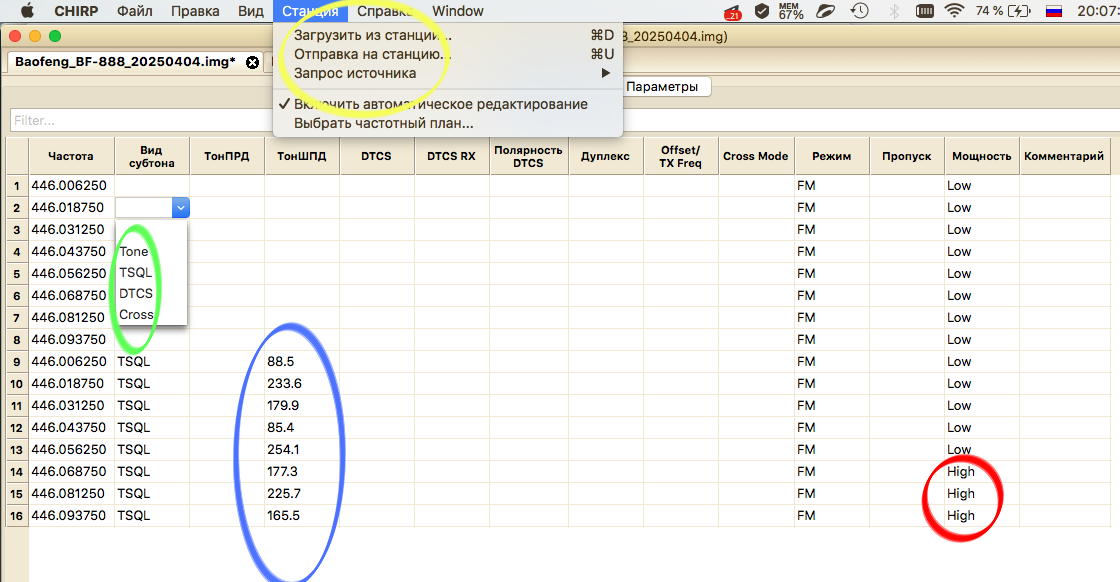1120x582 pixels.
Task: Click the TSQL cell in row 9
Action: [x=151, y=361]
